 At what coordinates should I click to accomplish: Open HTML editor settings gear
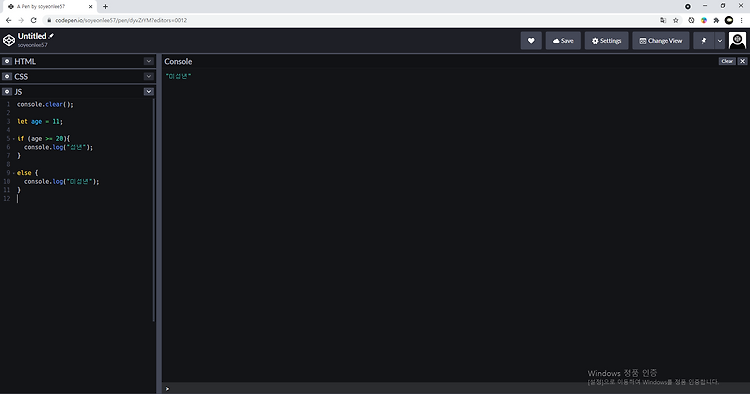coord(7,61)
